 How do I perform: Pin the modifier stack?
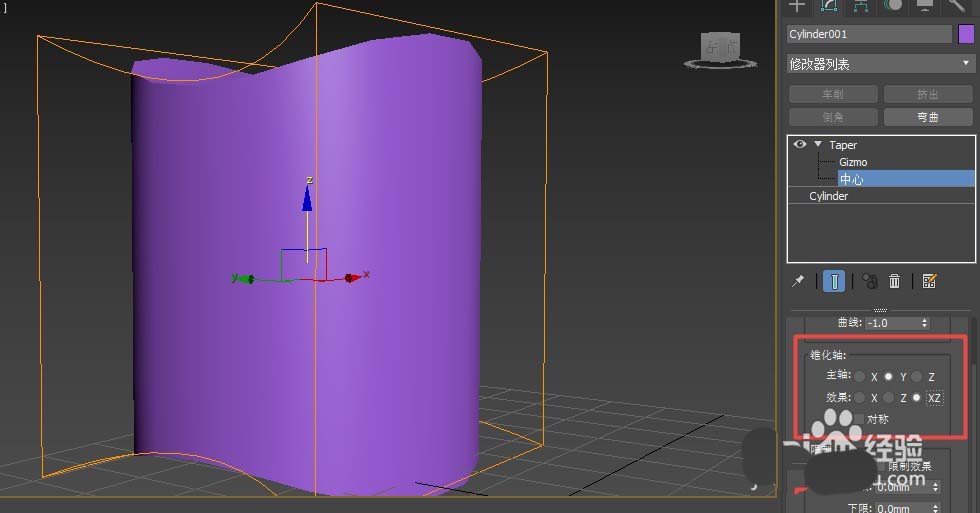tap(798, 281)
